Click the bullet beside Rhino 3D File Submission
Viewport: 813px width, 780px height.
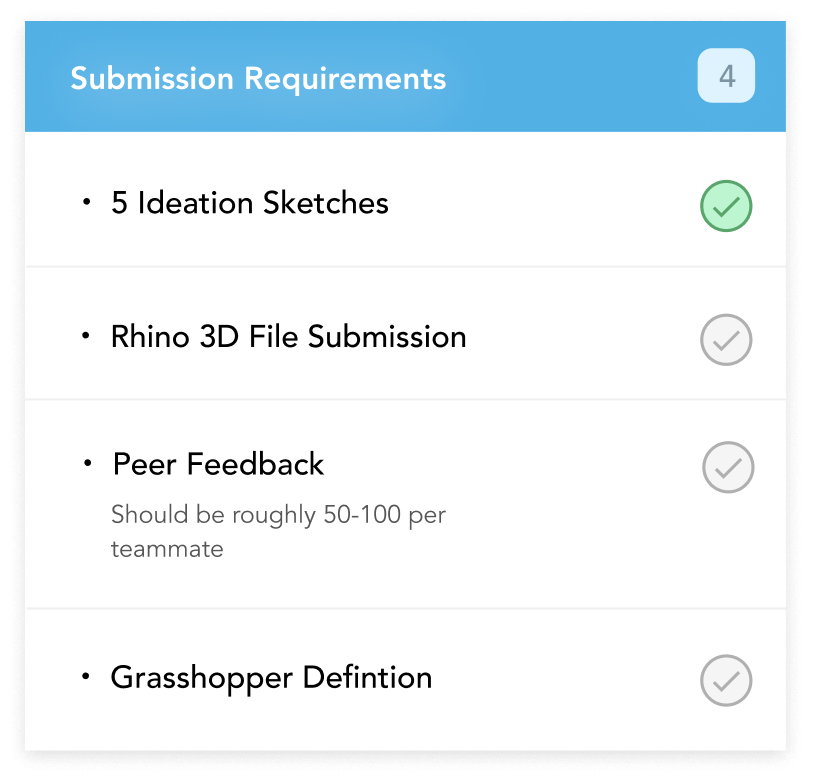(x=86, y=336)
